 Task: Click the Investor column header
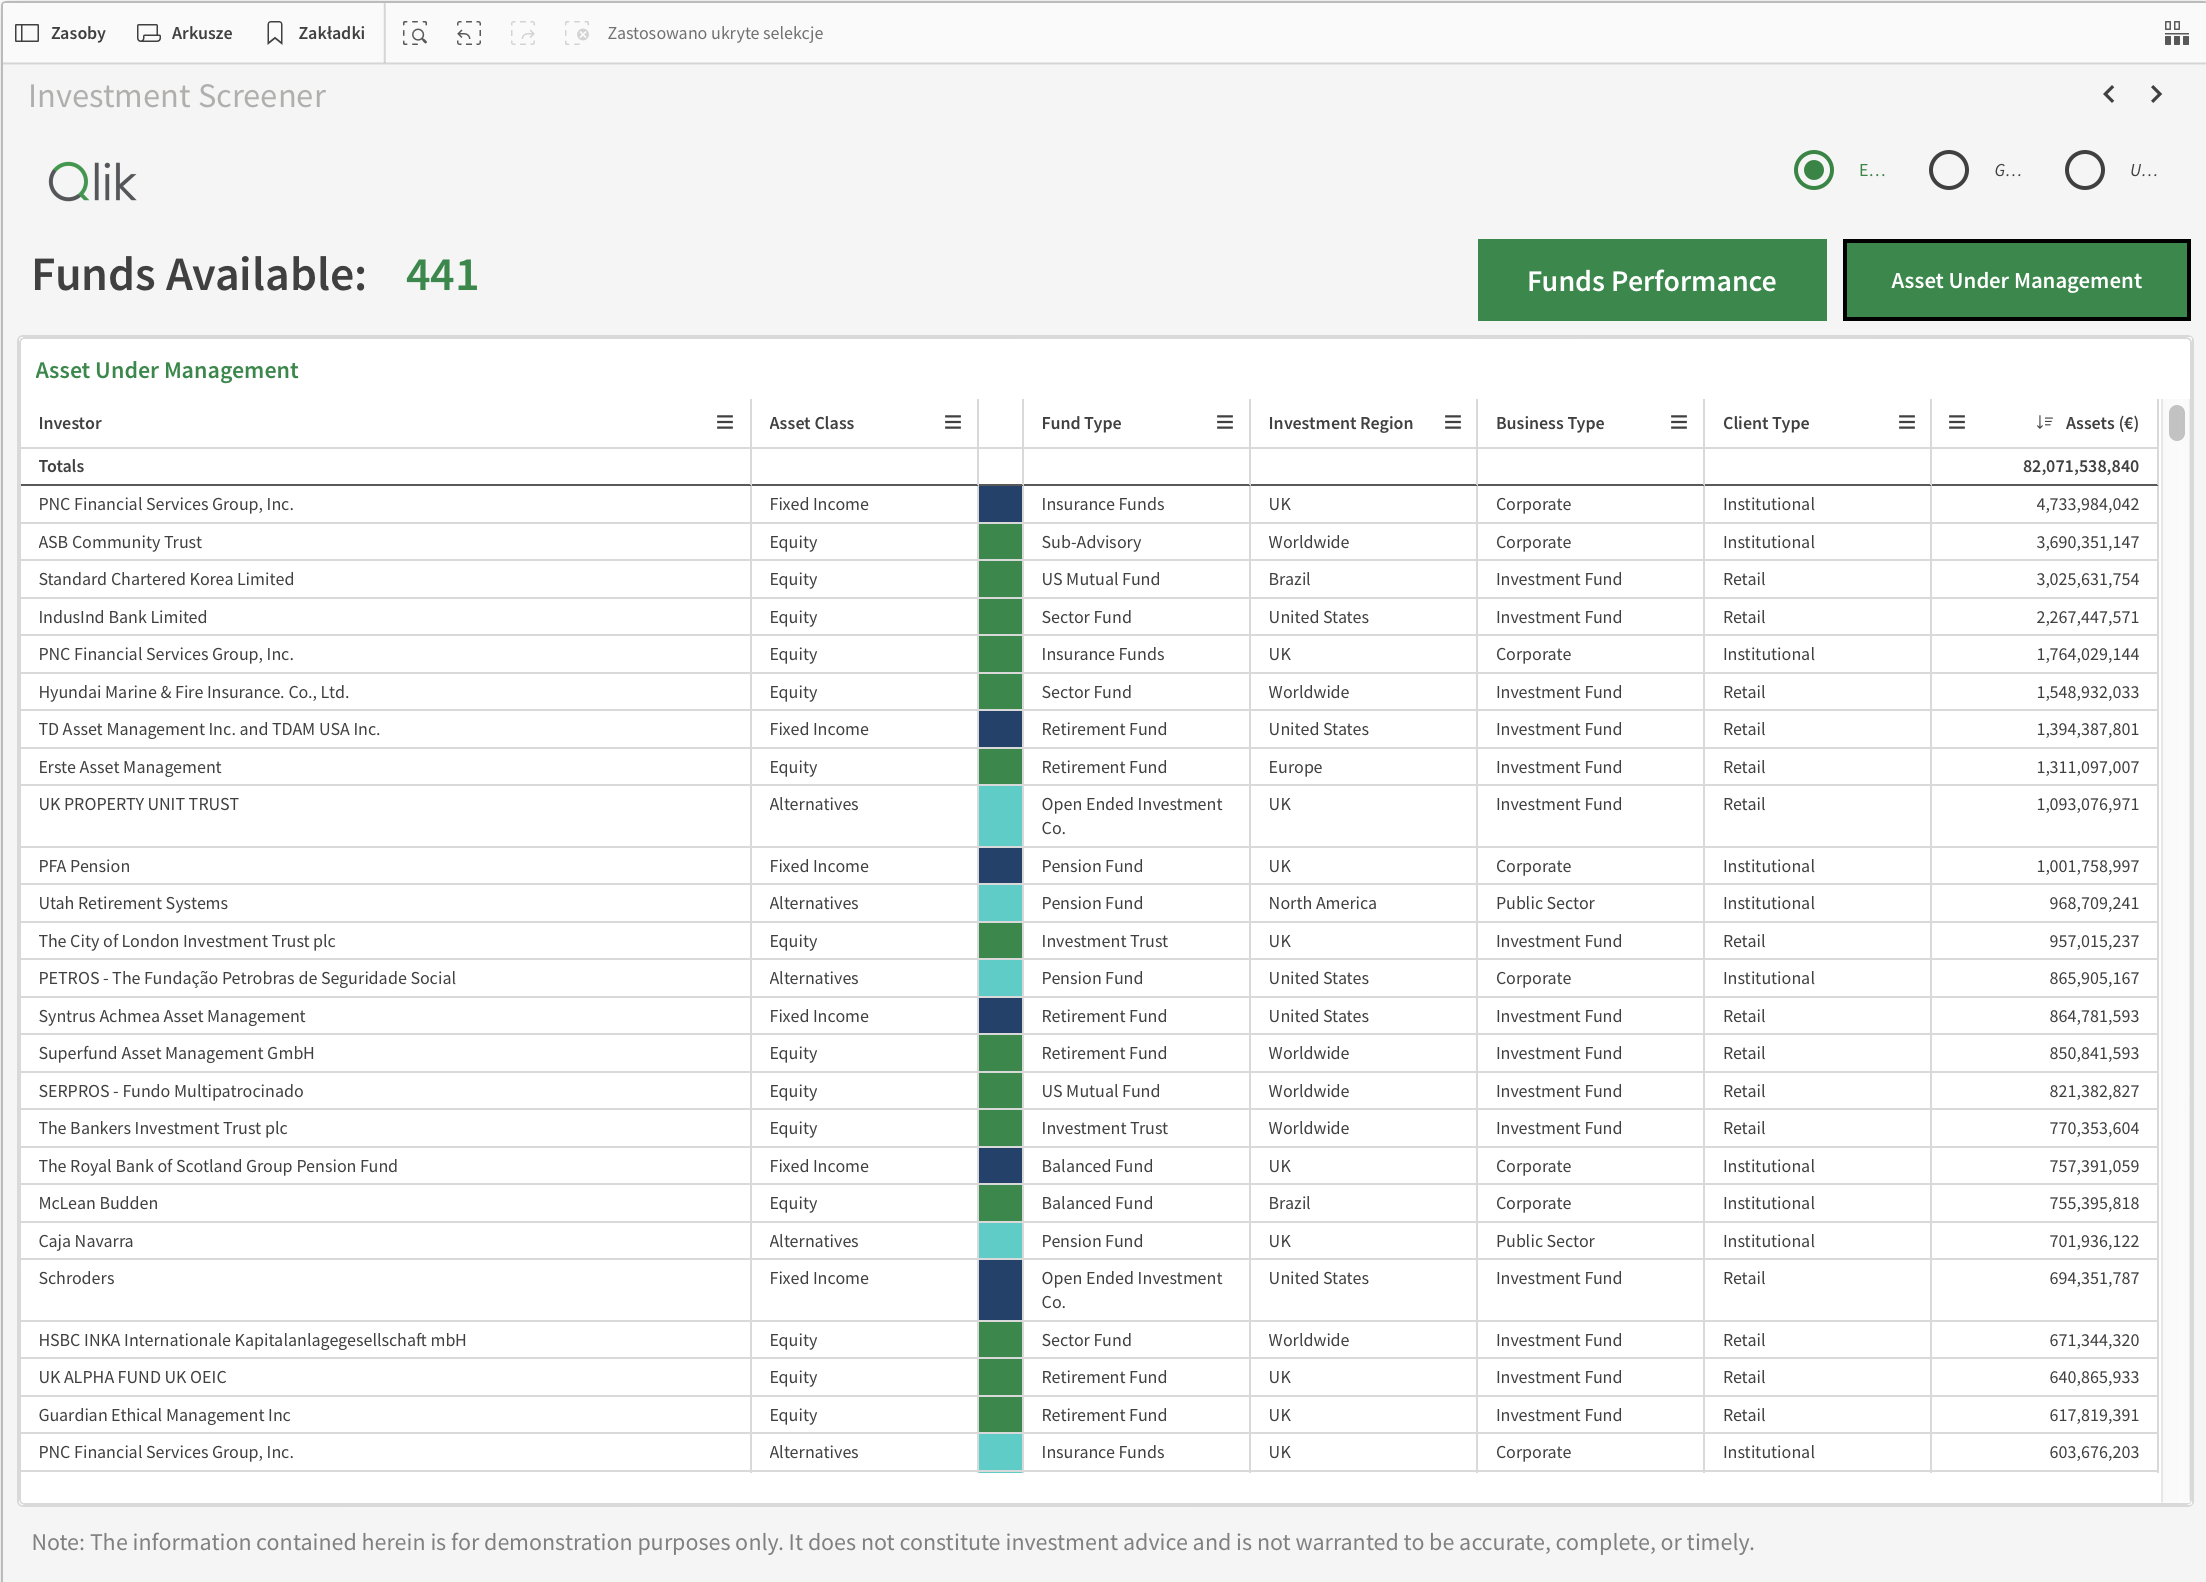pos(70,423)
